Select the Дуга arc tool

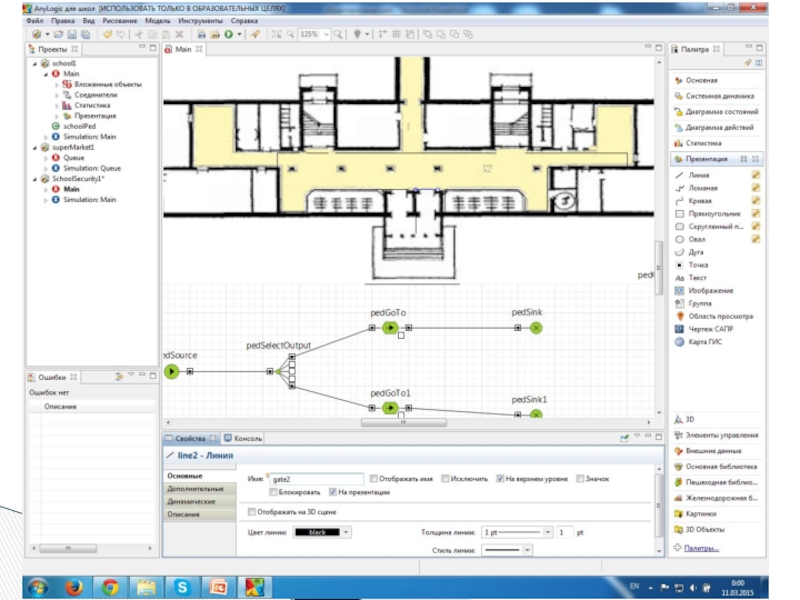pos(695,252)
